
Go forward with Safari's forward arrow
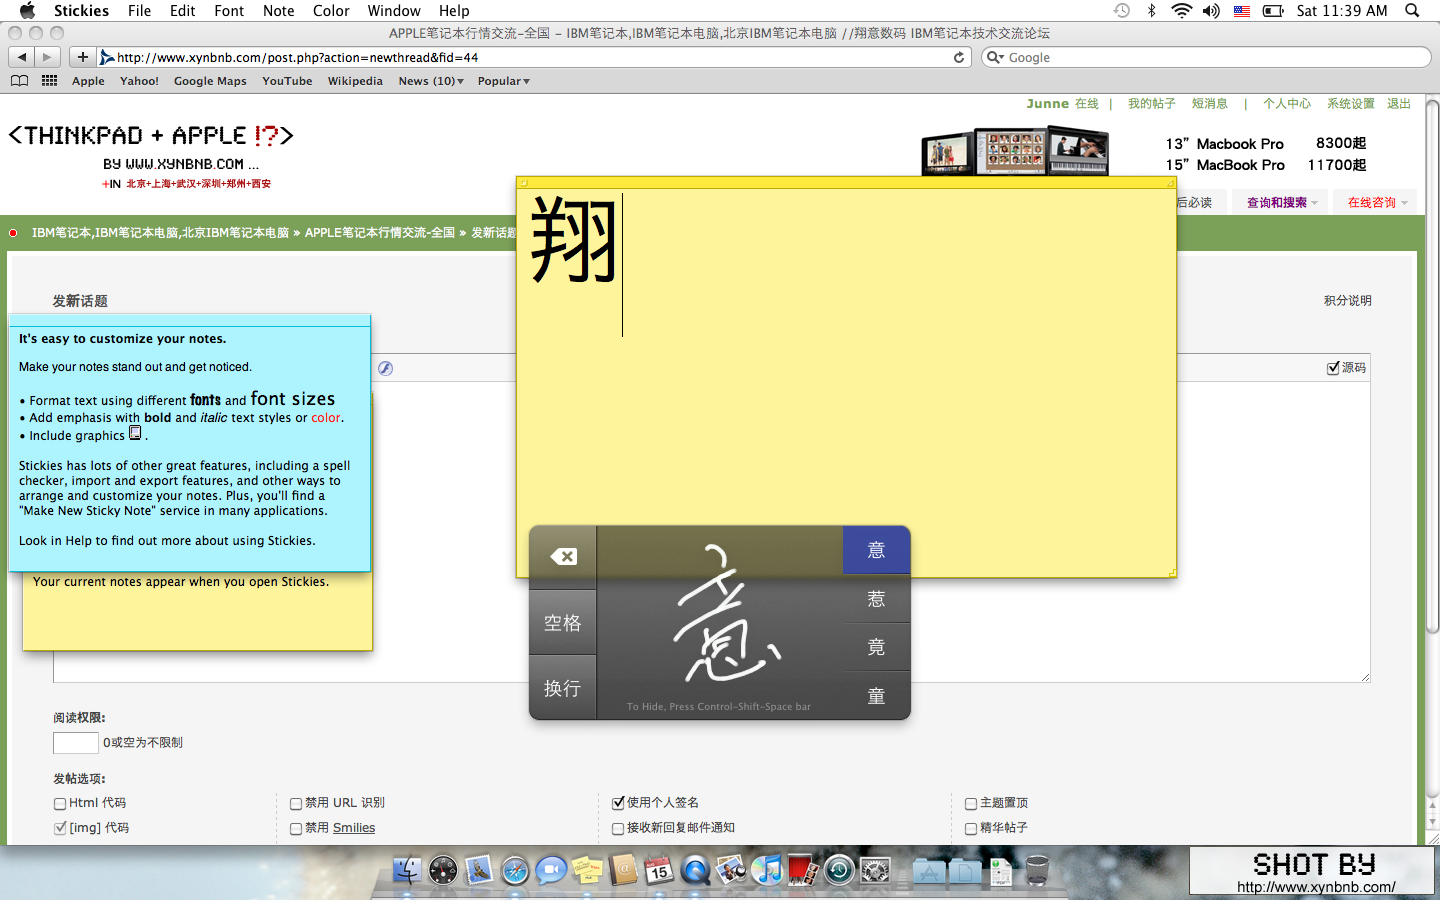47,57
